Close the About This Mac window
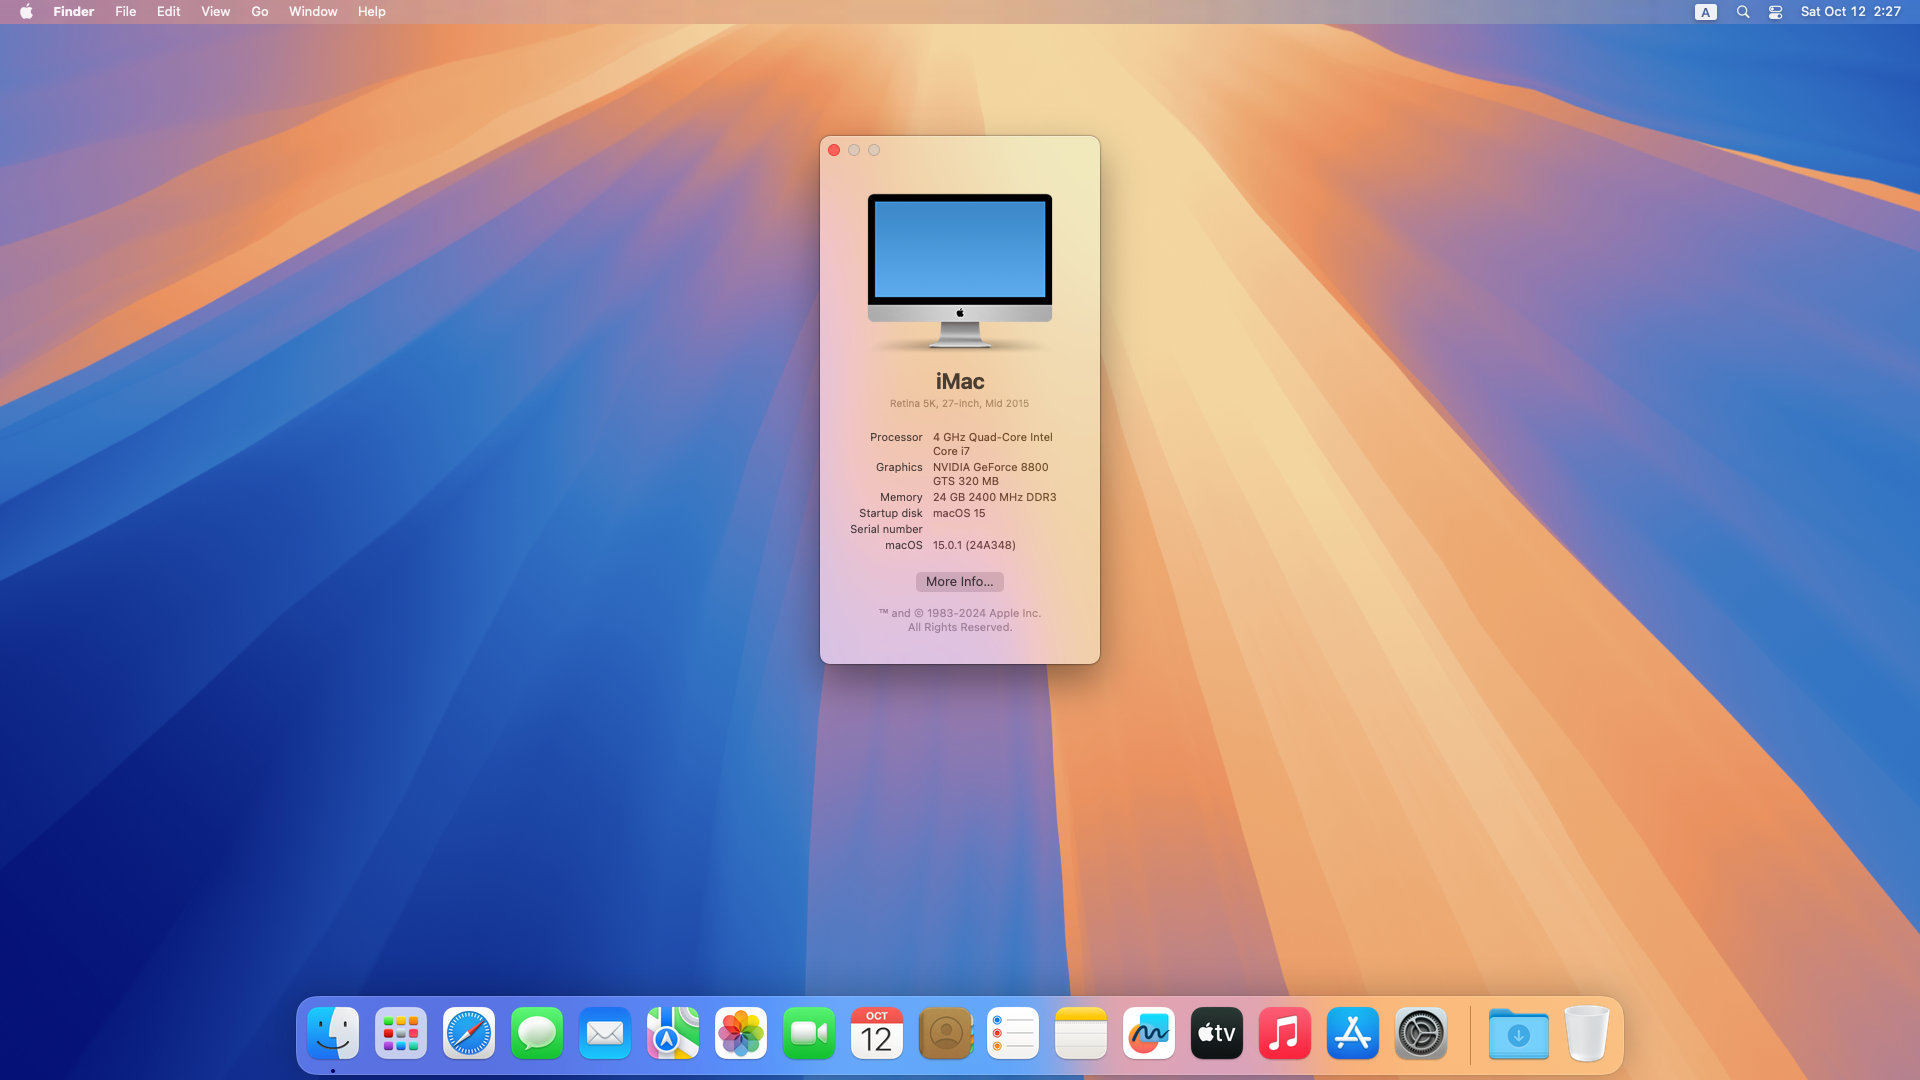 point(834,150)
